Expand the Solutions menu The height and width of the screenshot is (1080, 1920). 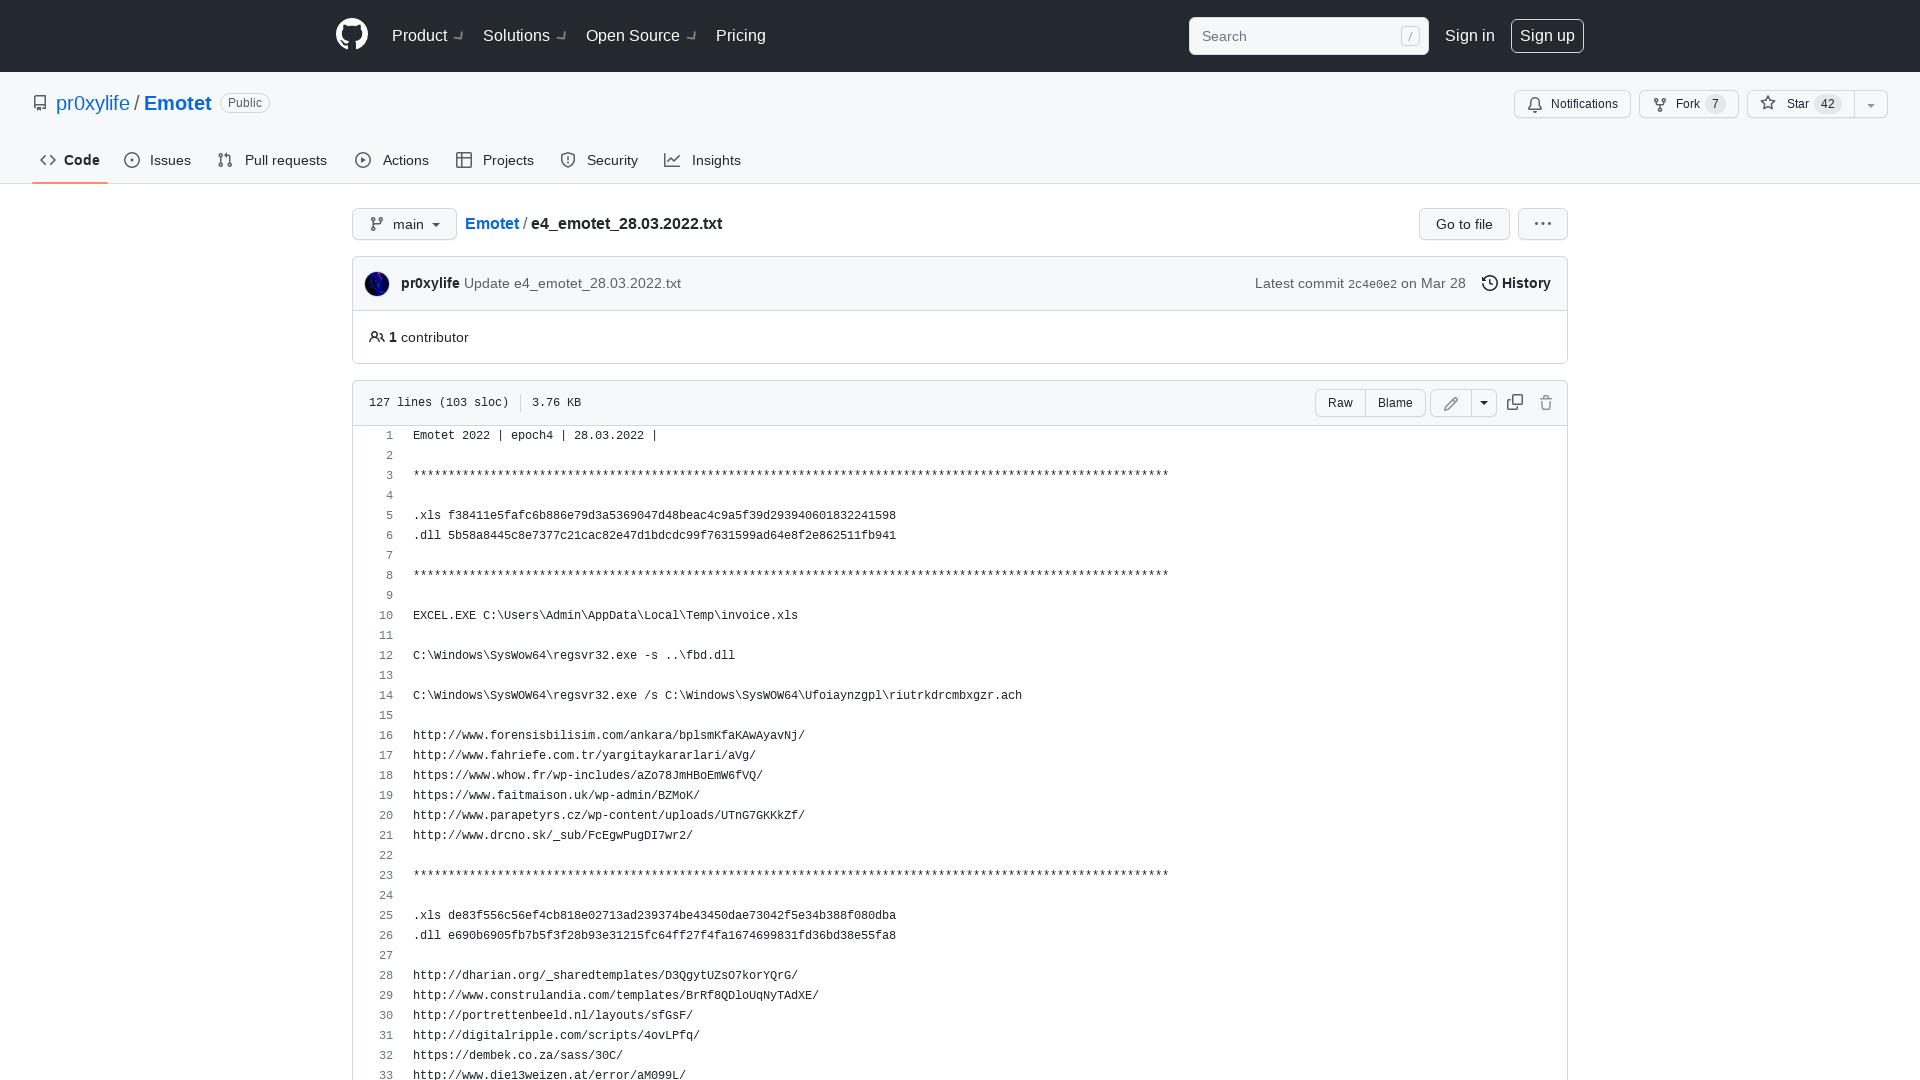pos(525,36)
